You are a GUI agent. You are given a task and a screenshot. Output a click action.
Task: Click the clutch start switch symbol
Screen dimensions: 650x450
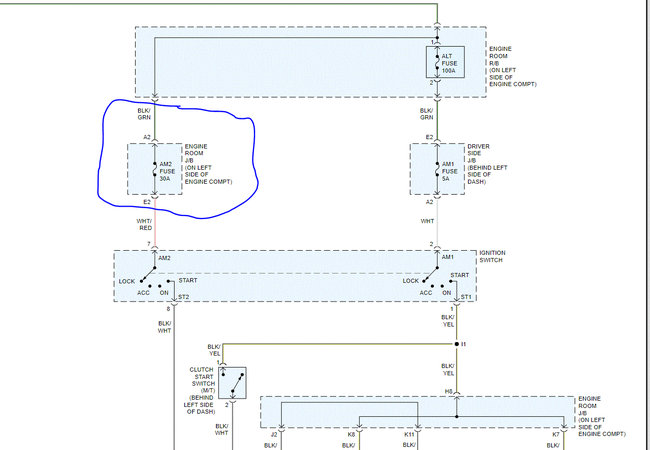pos(233,383)
